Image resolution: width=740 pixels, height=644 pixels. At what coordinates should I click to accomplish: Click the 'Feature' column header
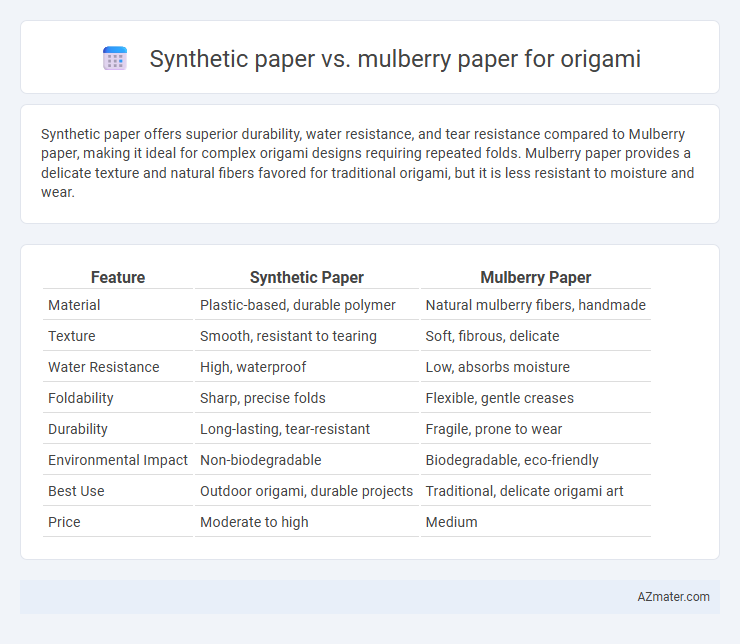(x=118, y=277)
